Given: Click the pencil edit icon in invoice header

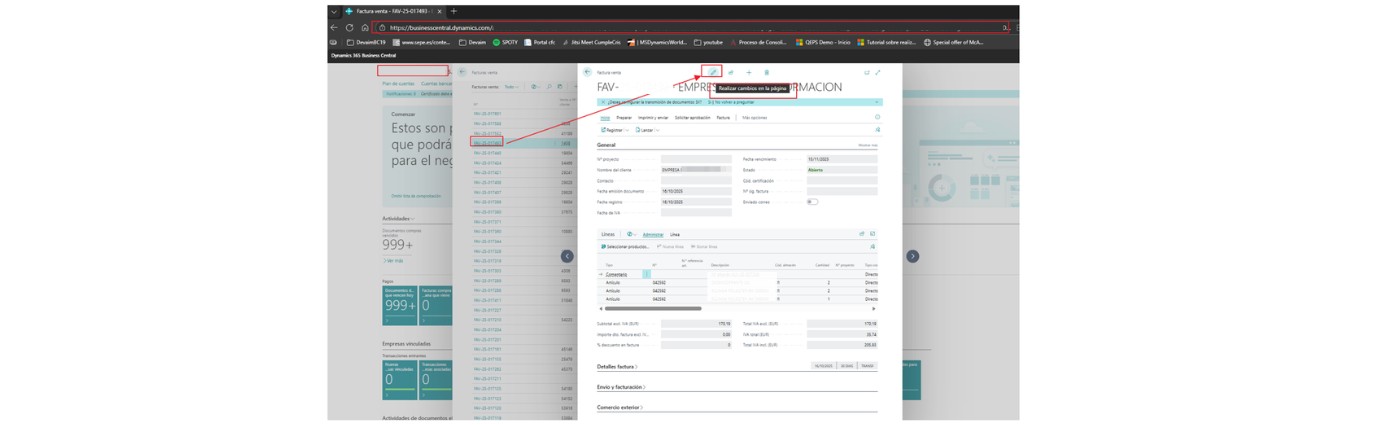Looking at the screenshot, I should coord(713,72).
